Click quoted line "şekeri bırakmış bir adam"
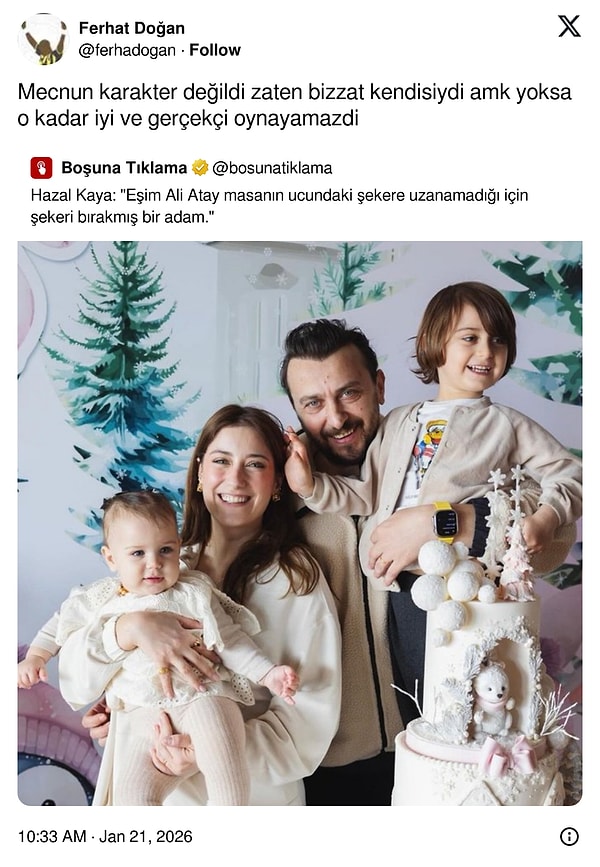Screen dimensions: 600x867 point(122,217)
